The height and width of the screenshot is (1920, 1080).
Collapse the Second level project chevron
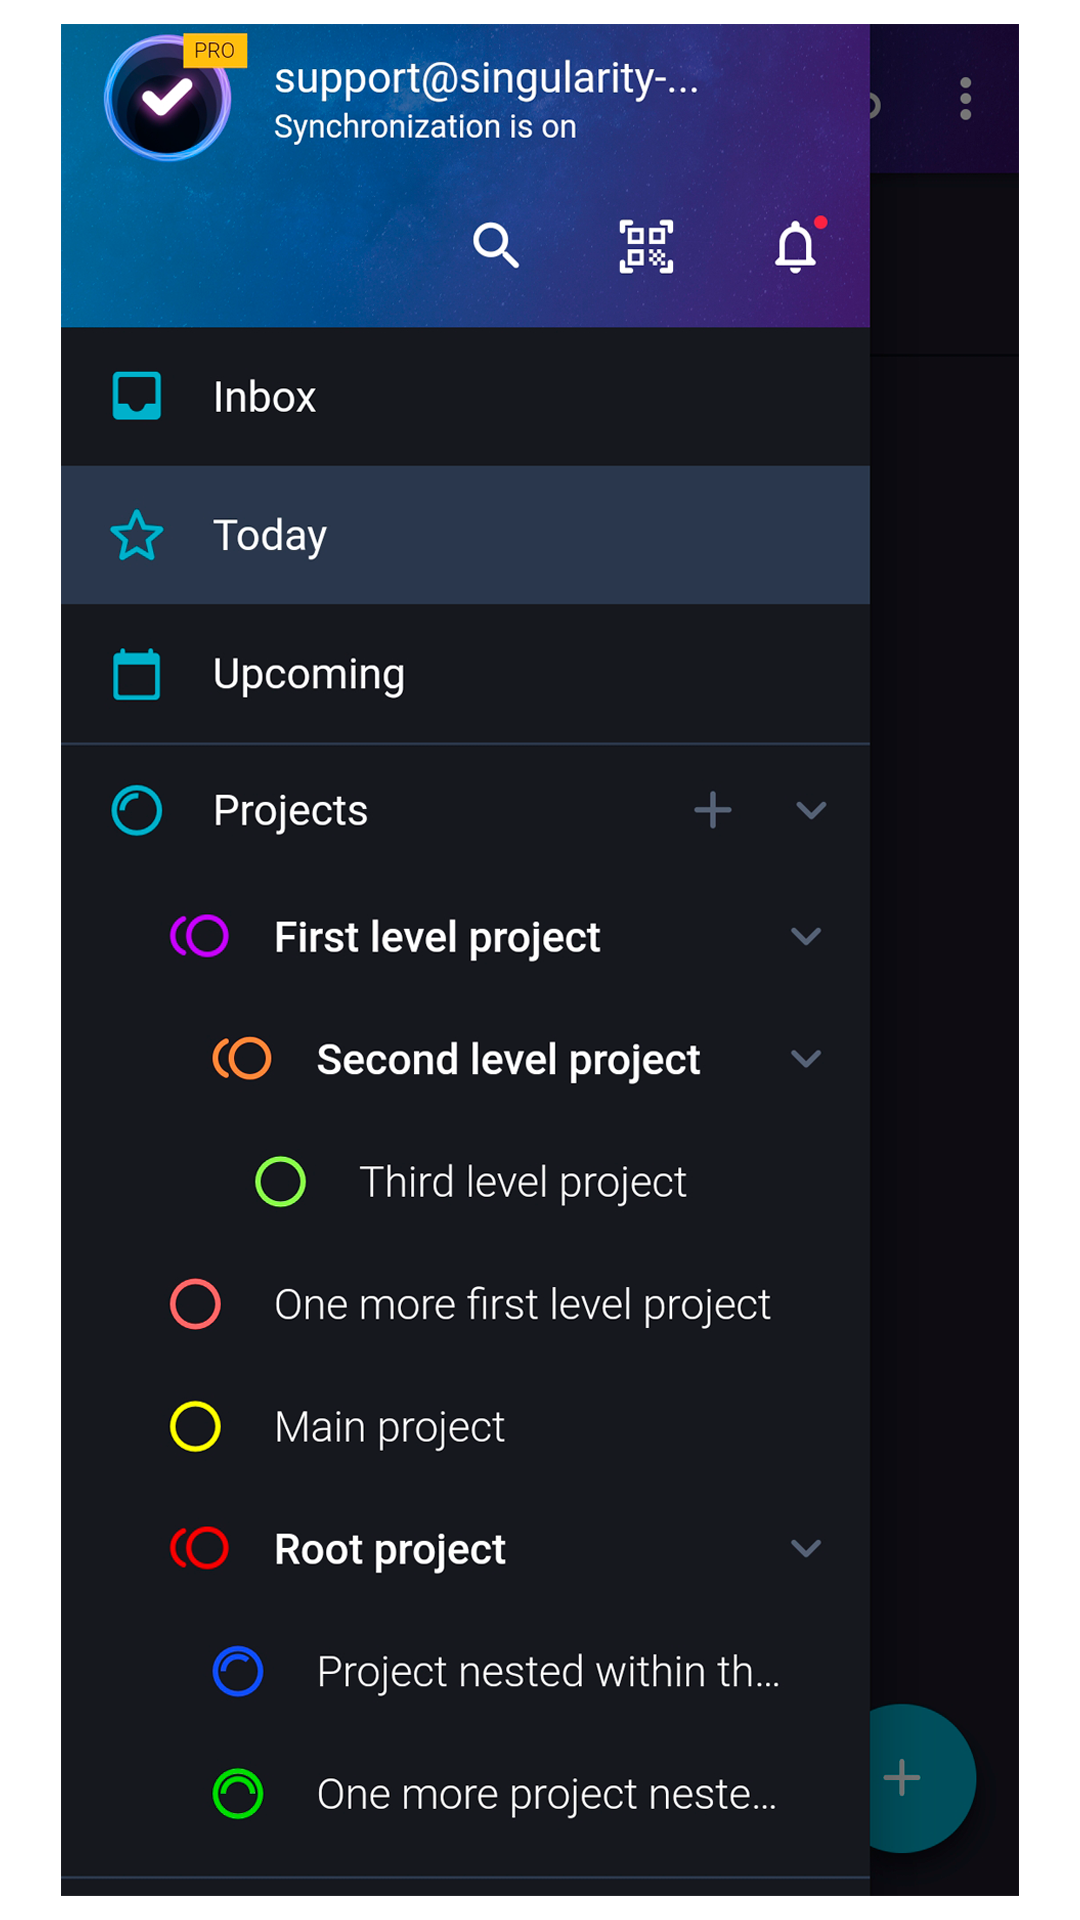pos(806,1059)
